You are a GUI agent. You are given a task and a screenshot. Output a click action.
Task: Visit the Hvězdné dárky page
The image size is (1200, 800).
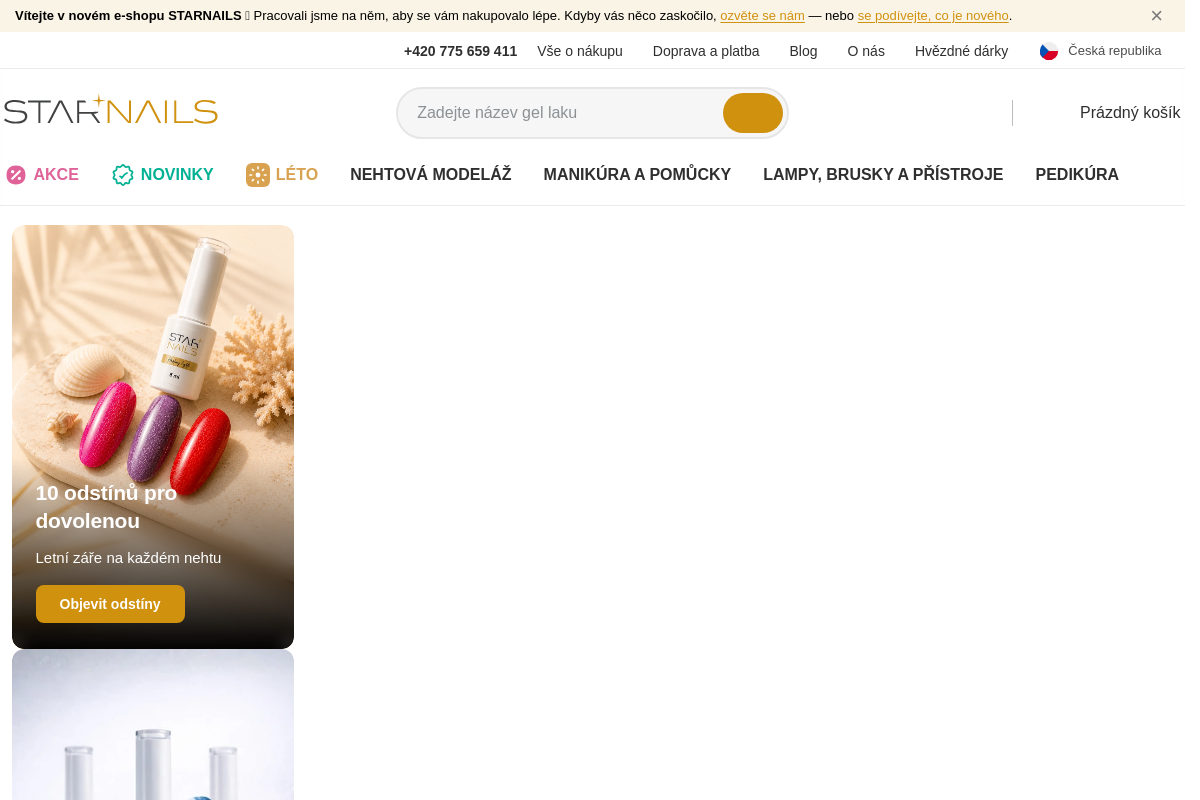pyautogui.click(x=961, y=51)
